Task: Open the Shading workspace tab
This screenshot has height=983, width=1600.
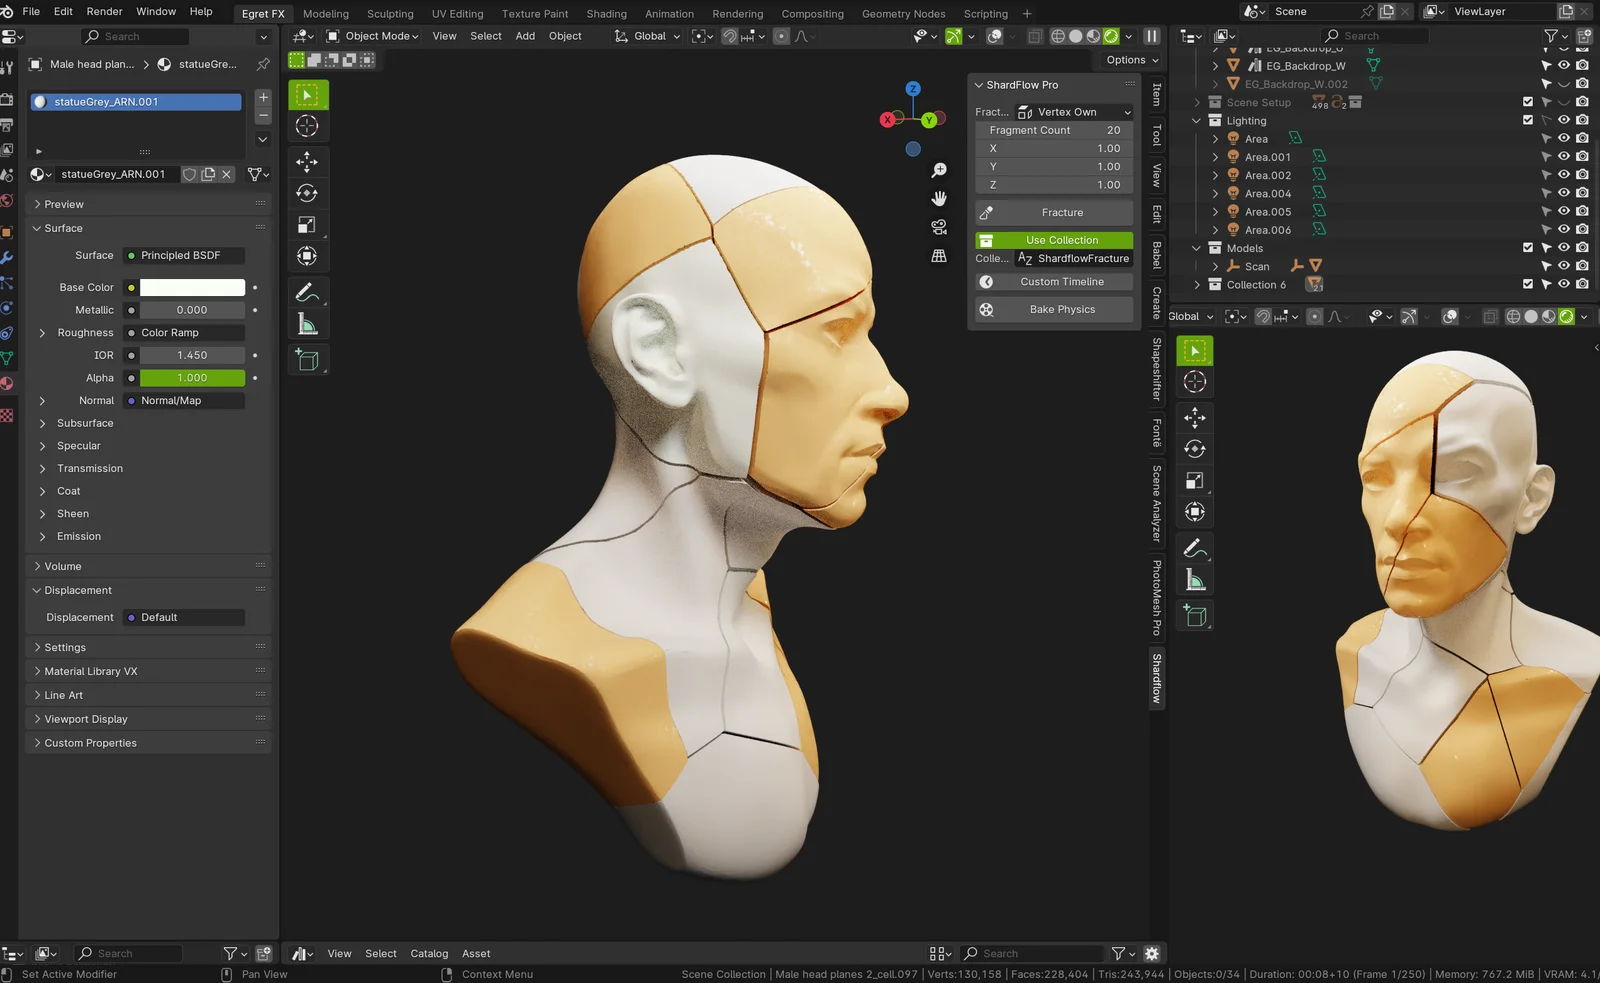Action: pos(606,13)
